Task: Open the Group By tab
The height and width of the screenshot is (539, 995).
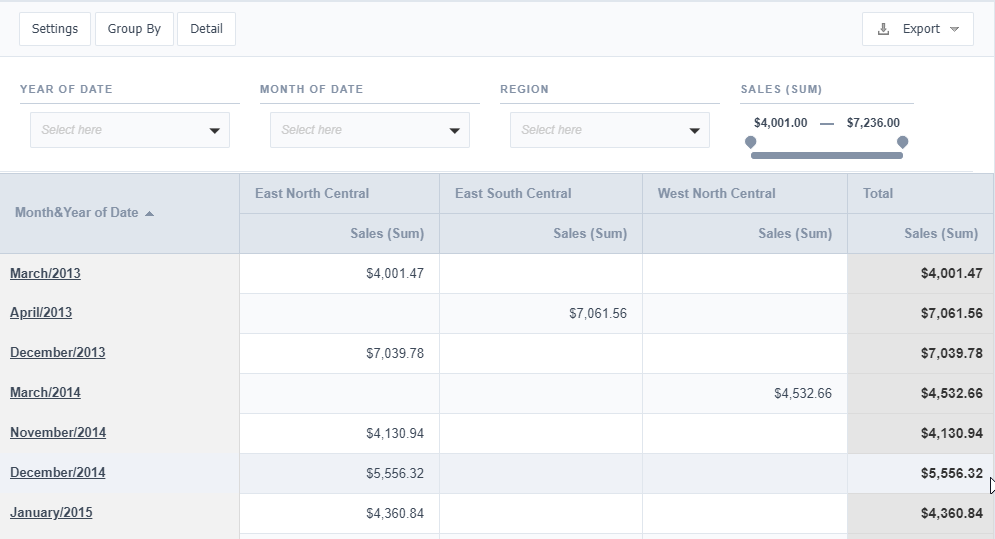Action: [x=134, y=29]
